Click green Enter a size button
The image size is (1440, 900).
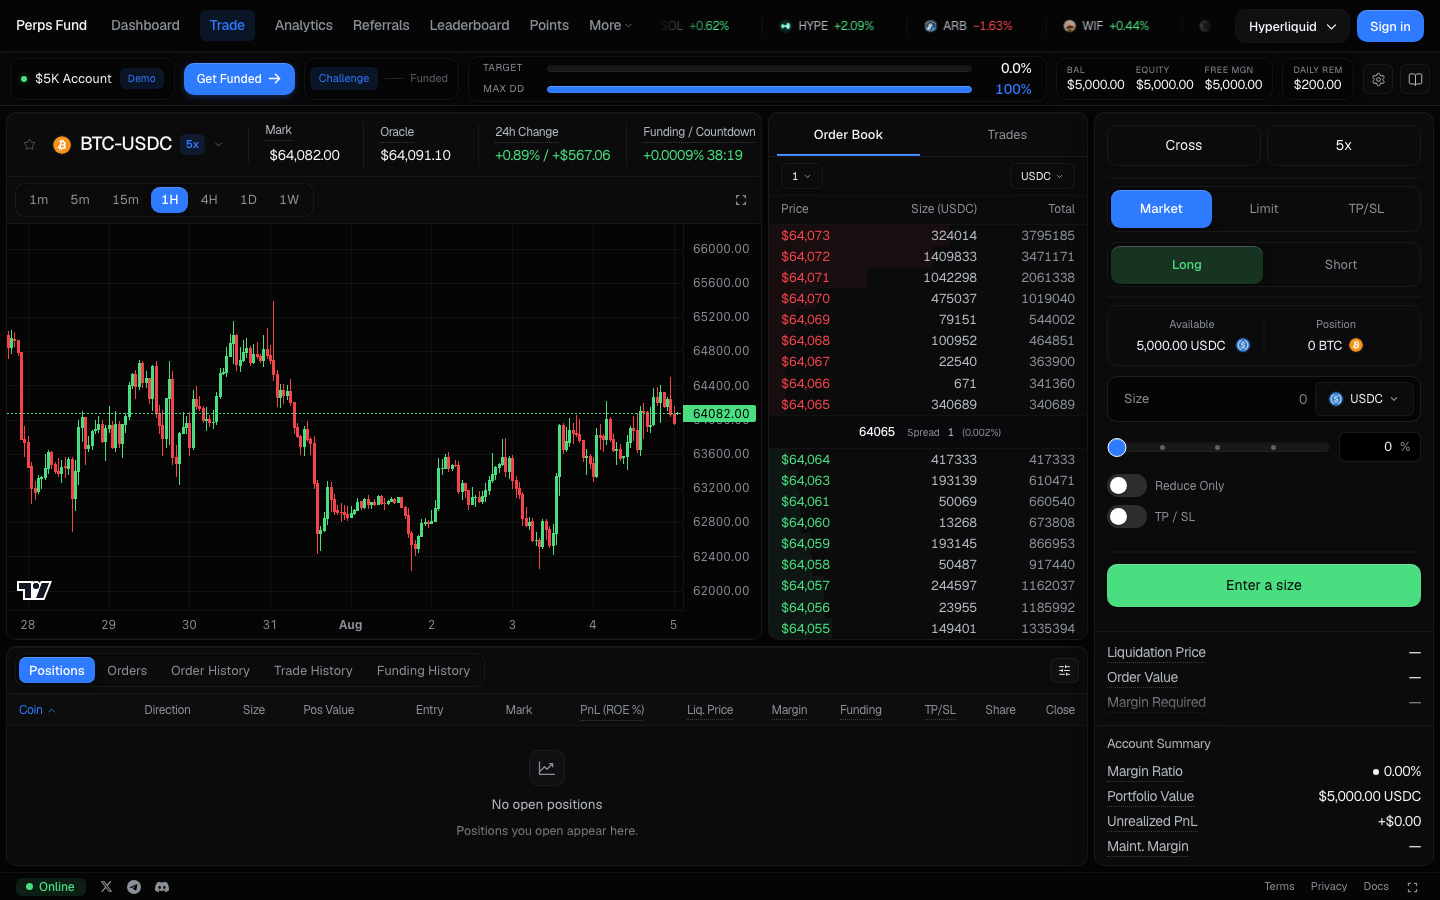(x=1264, y=586)
